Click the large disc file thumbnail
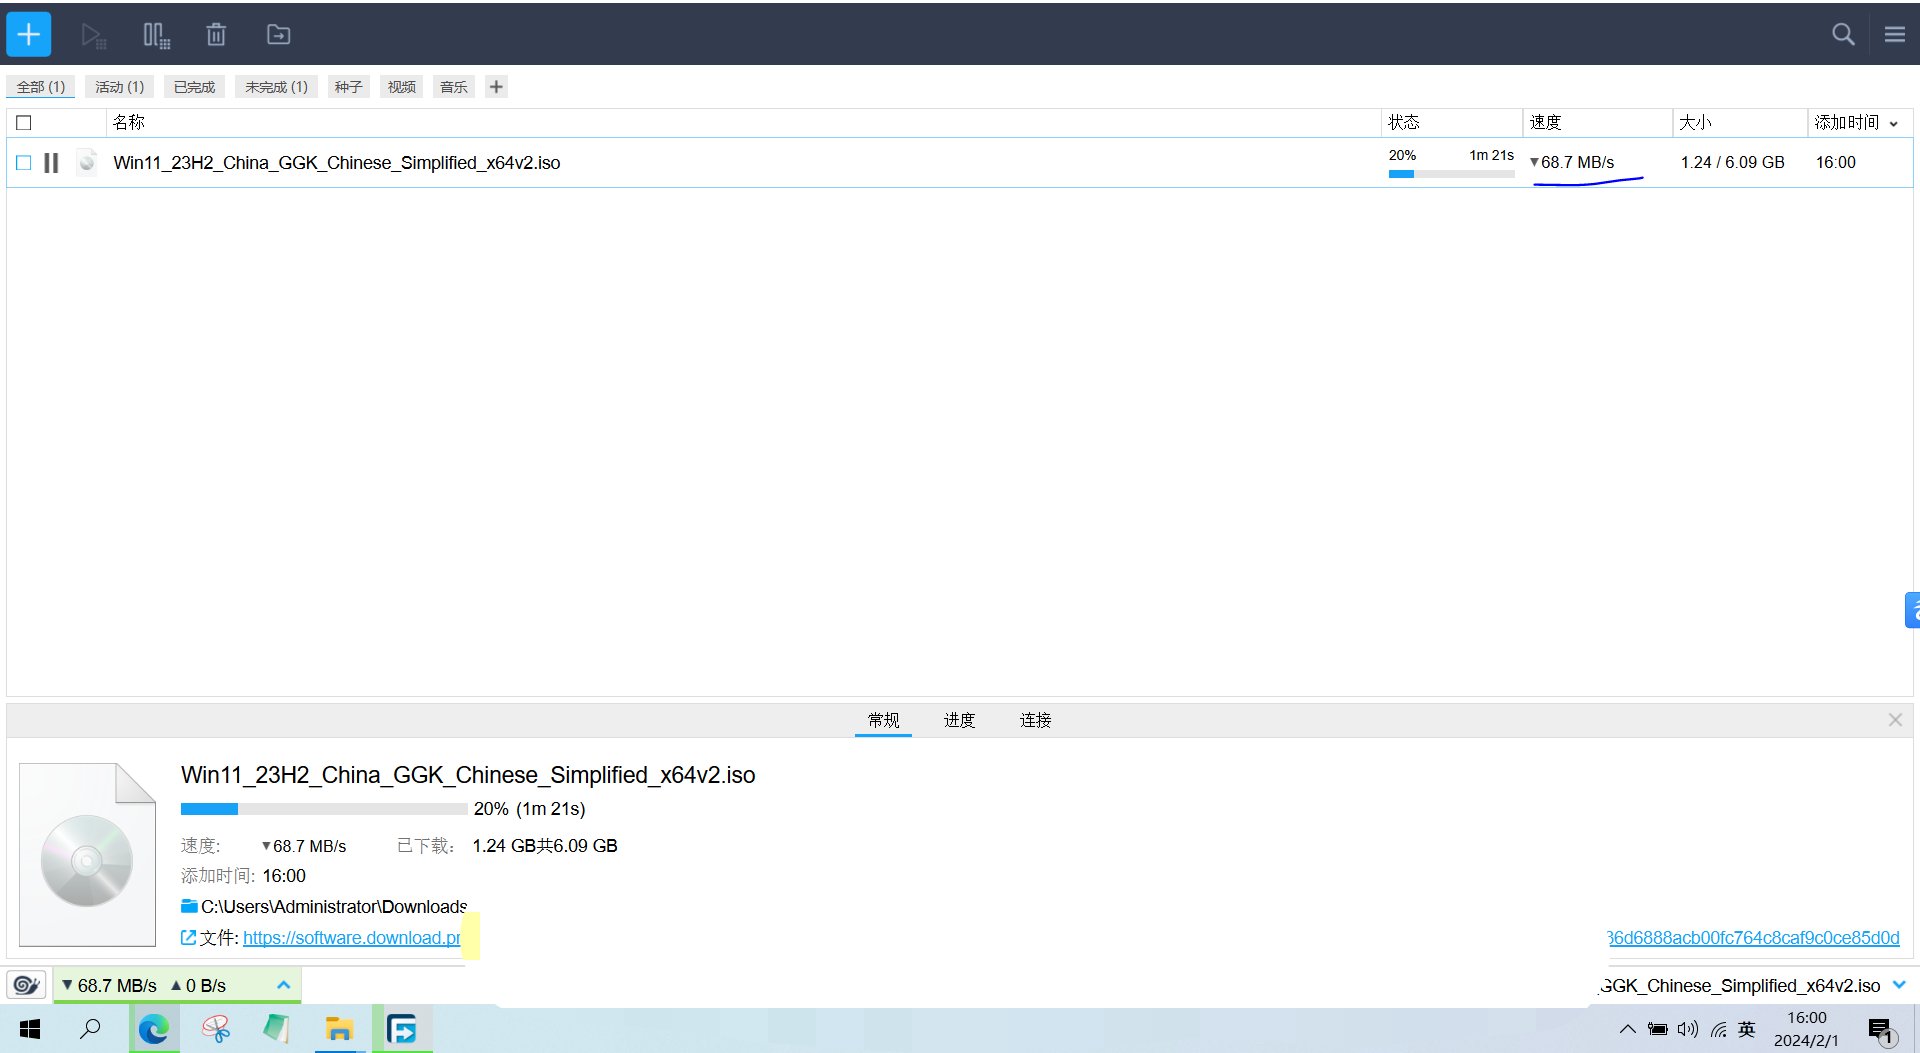The height and width of the screenshot is (1053, 1920). pos(87,855)
